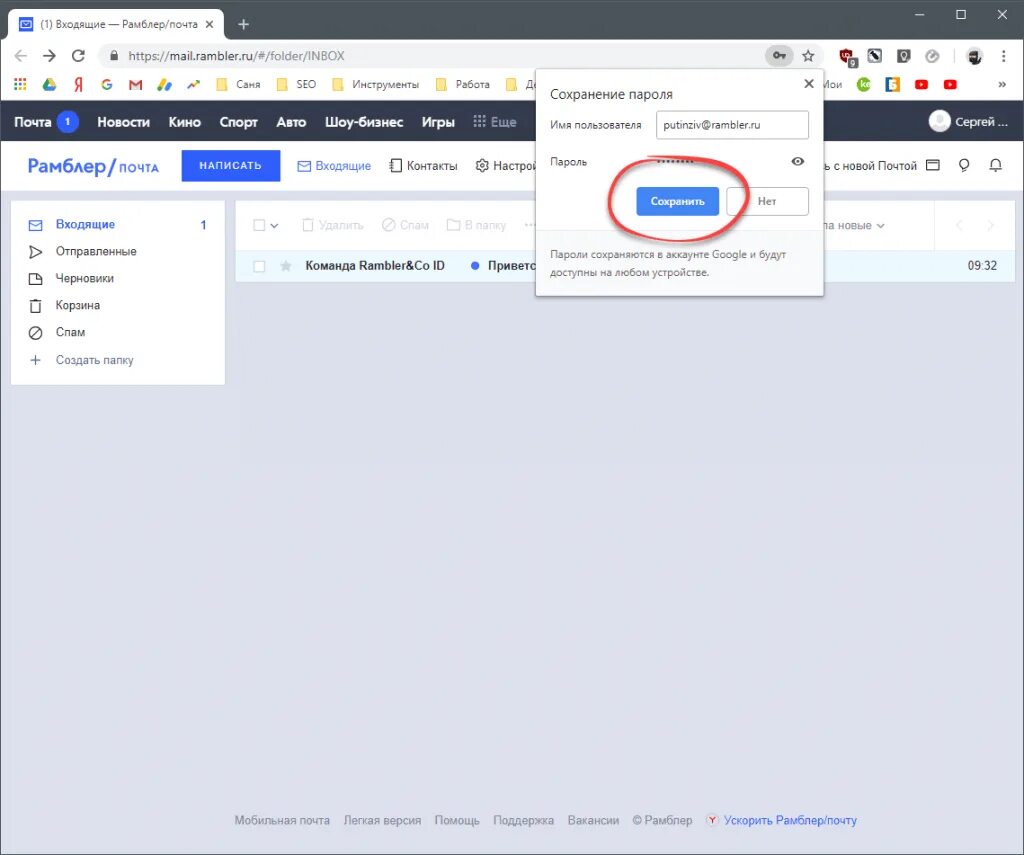The image size is (1024, 855).
Task: Open Входящие in the top toolbar
Action: pos(334,166)
